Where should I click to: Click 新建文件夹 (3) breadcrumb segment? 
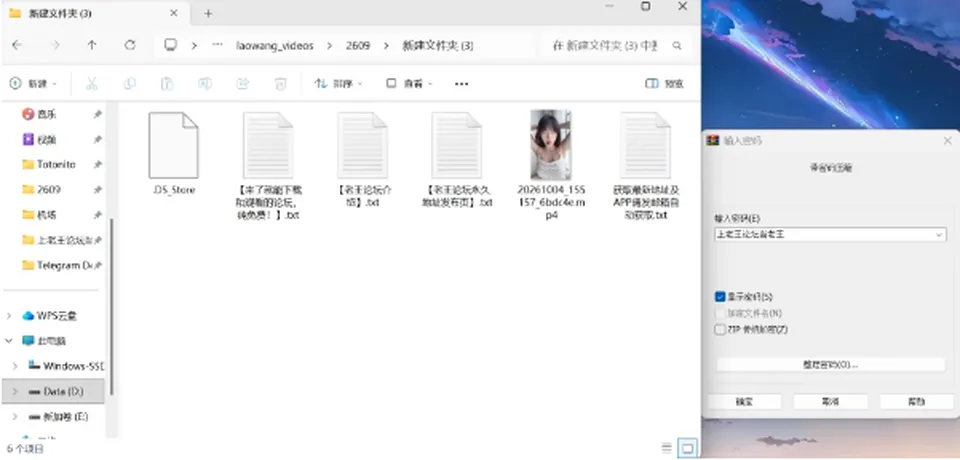point(438,45)
